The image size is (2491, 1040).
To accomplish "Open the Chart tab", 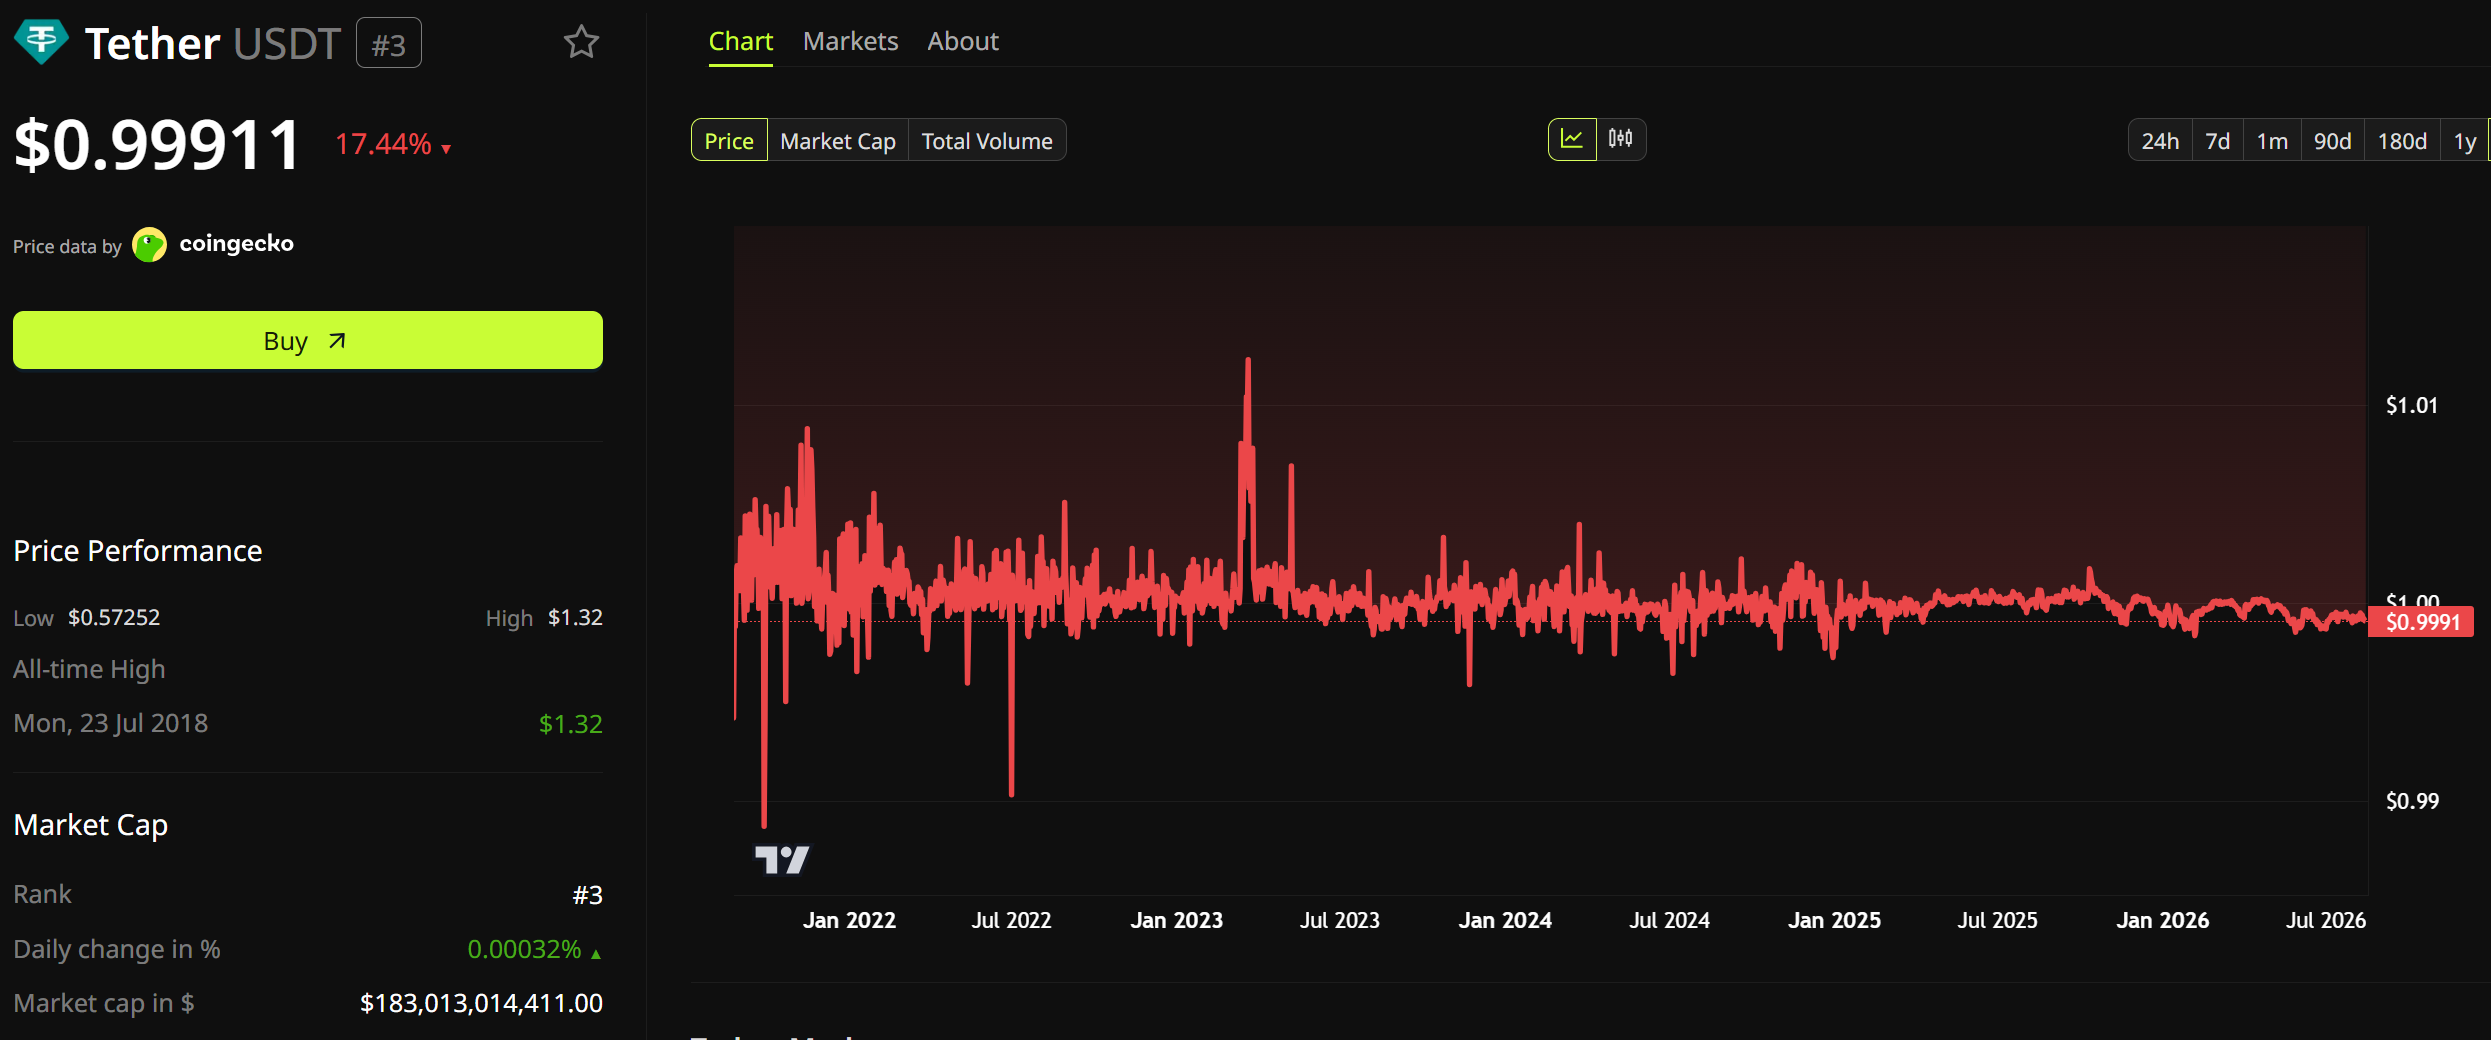I will (x=741, y=41).
